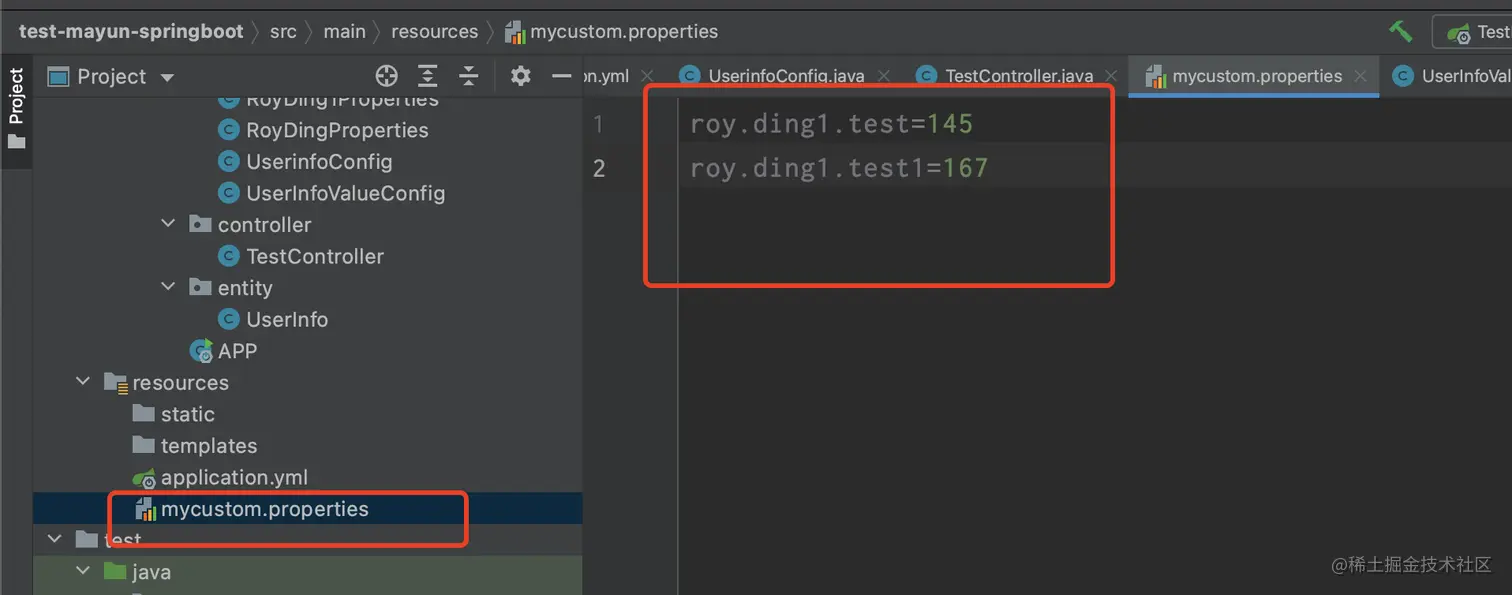Click the UserinfoConfig class icon in tree
Viewport: 1512px width, 595px height.
click(230, 162)
